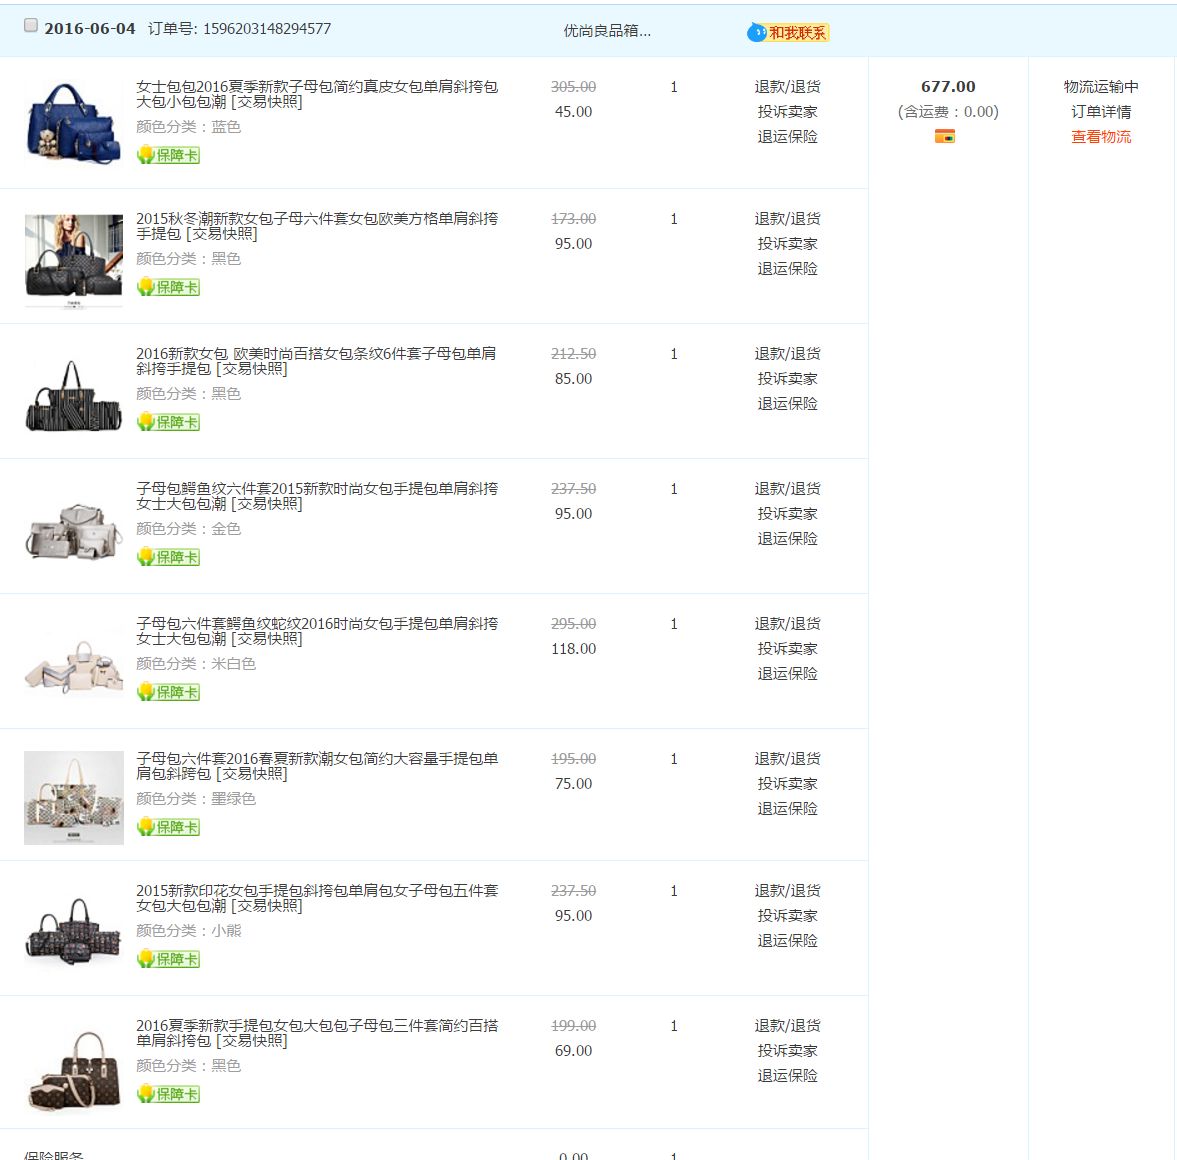Open the brown three-piece bag thumbnail
Screen dimensions: 1177x1160
[x=74, y=1069]
